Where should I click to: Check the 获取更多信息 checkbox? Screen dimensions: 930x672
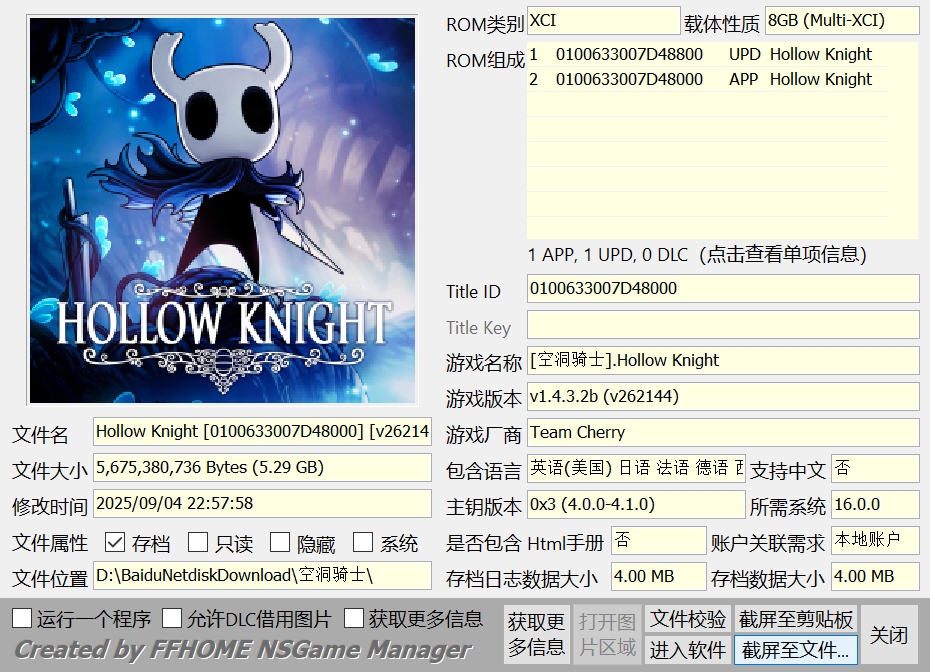coord(353,619)
